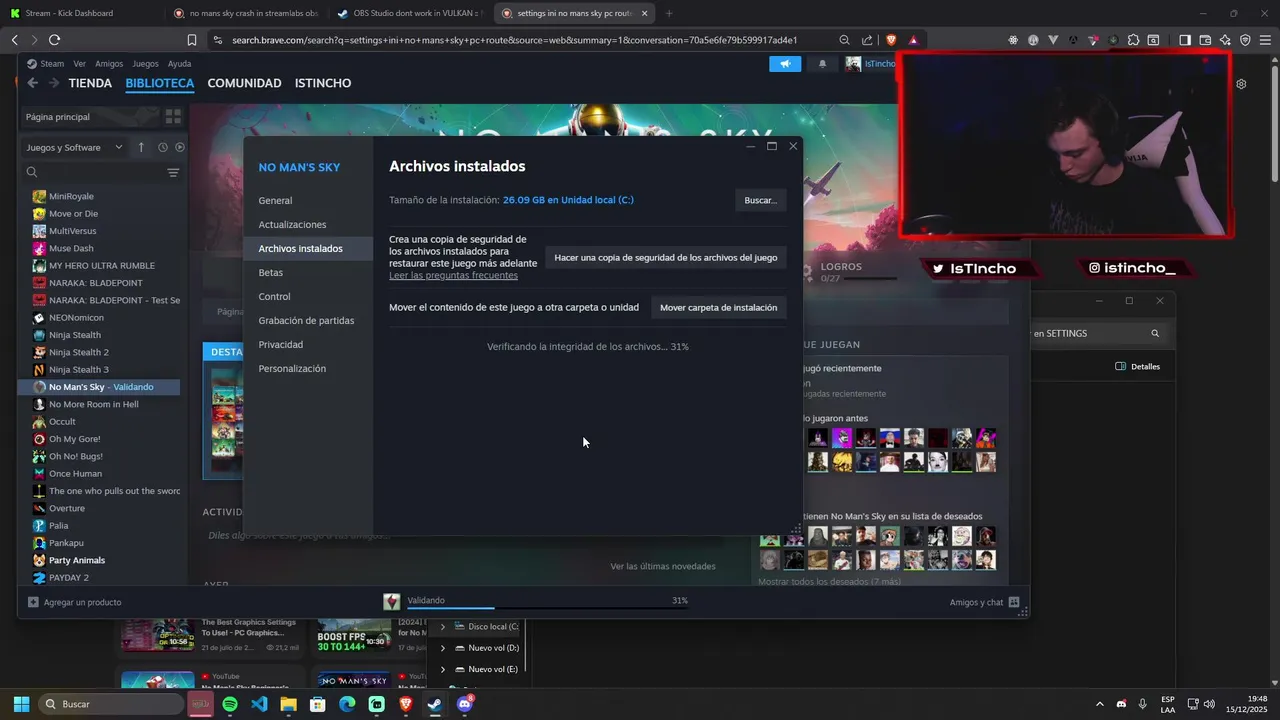1280x720 pixels.
Task: Expand Nuevo vol (E:) tree node
Action: coord(443,669)
